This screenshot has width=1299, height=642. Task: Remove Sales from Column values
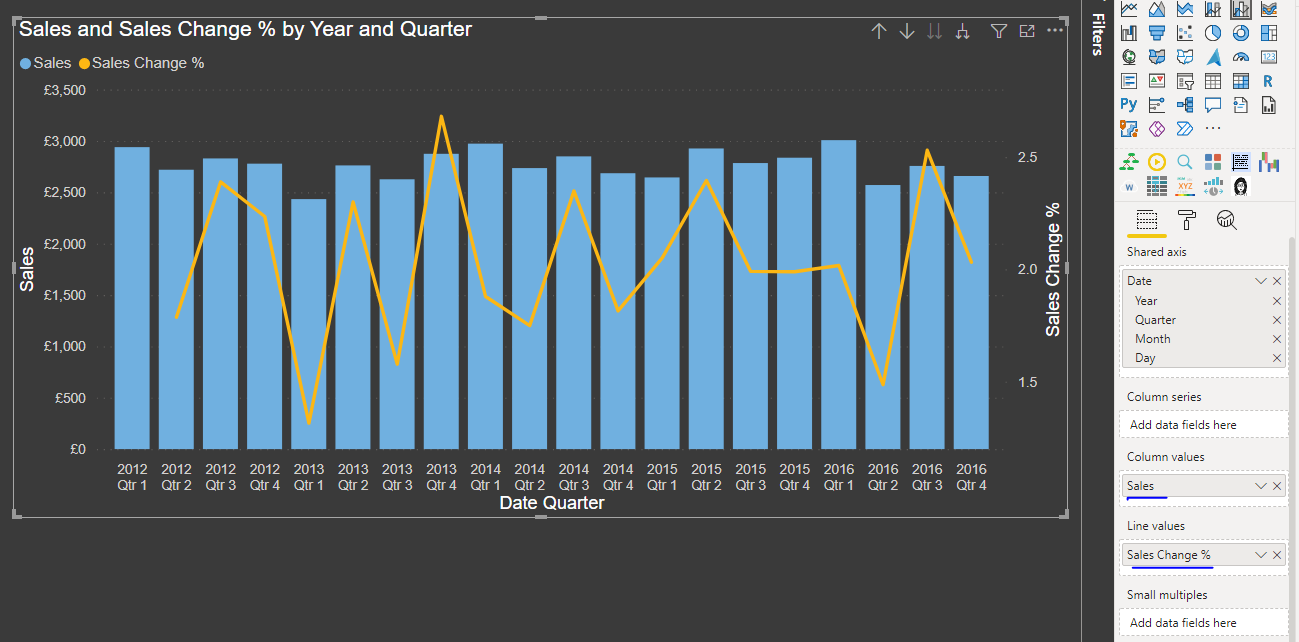pyautogui.click(x=1277, y=486)
